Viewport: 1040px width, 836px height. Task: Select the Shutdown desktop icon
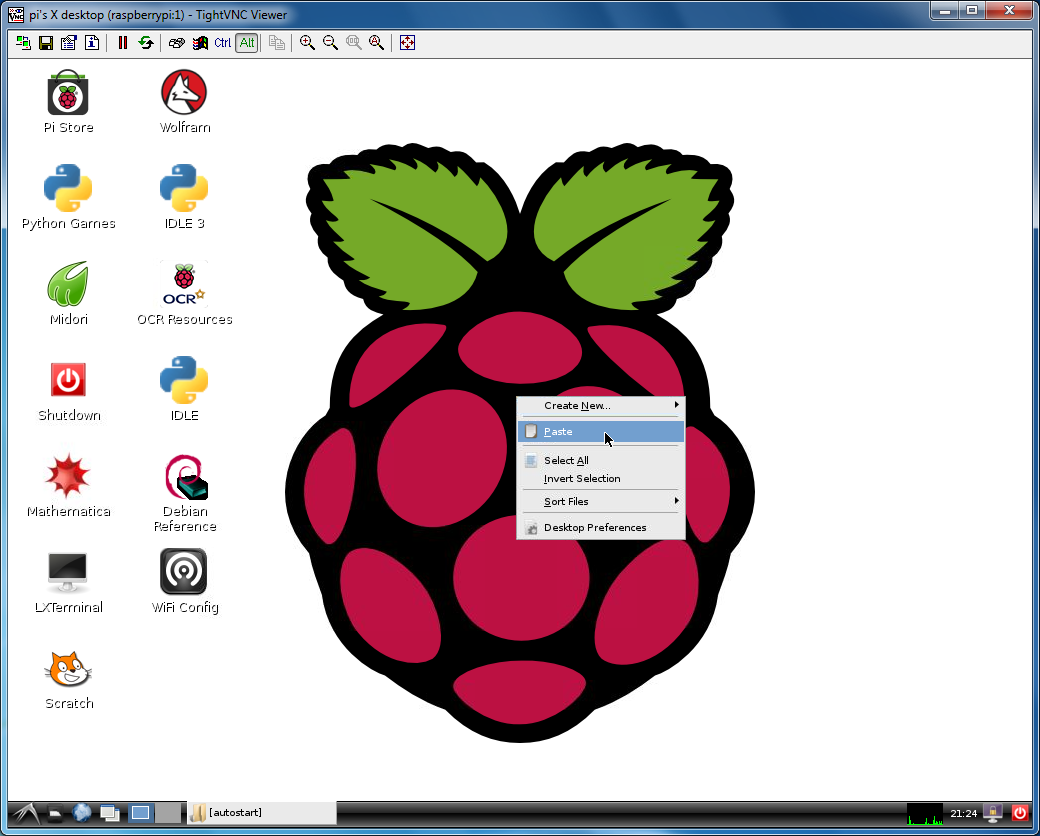(x=68, y=391)
